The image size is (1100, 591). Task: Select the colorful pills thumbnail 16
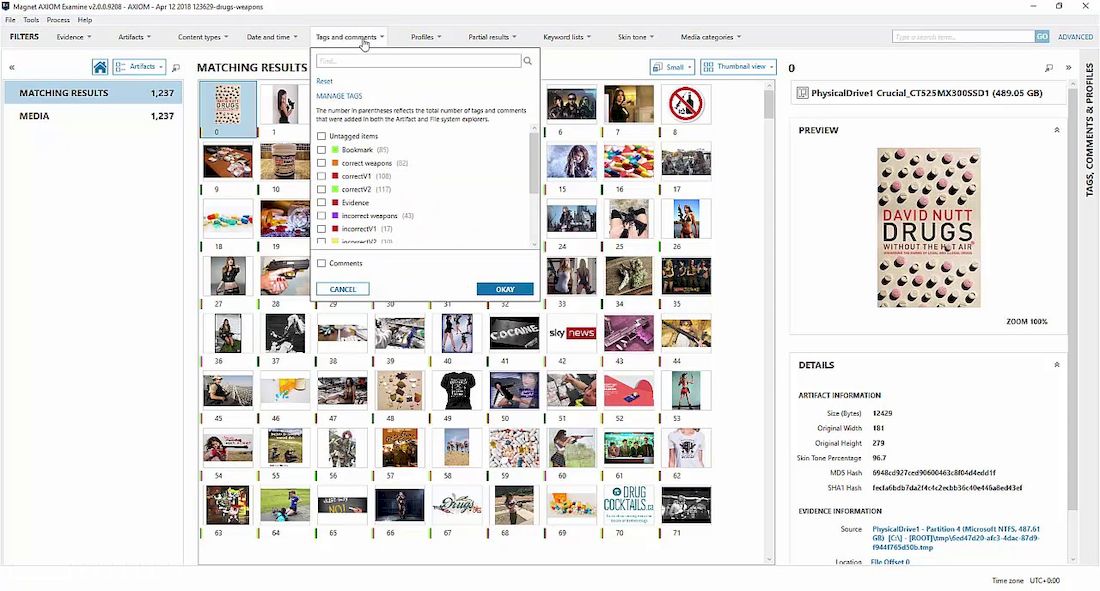pos(629,161)
